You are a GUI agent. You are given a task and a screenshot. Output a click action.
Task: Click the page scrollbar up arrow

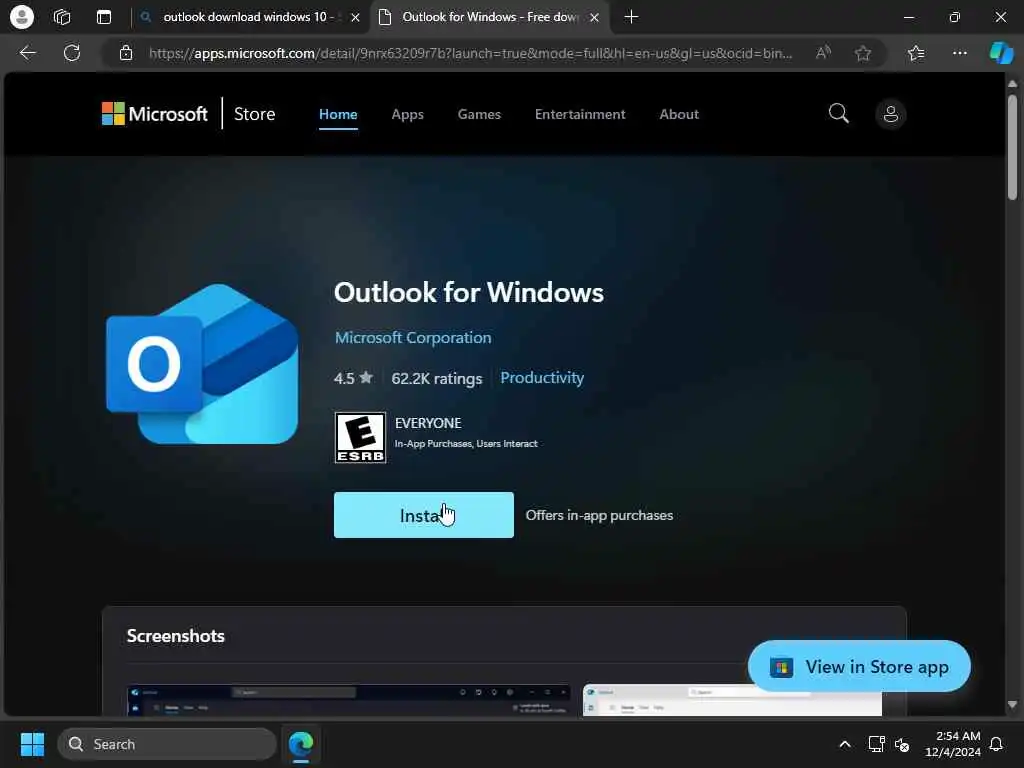click(1012, 84)
